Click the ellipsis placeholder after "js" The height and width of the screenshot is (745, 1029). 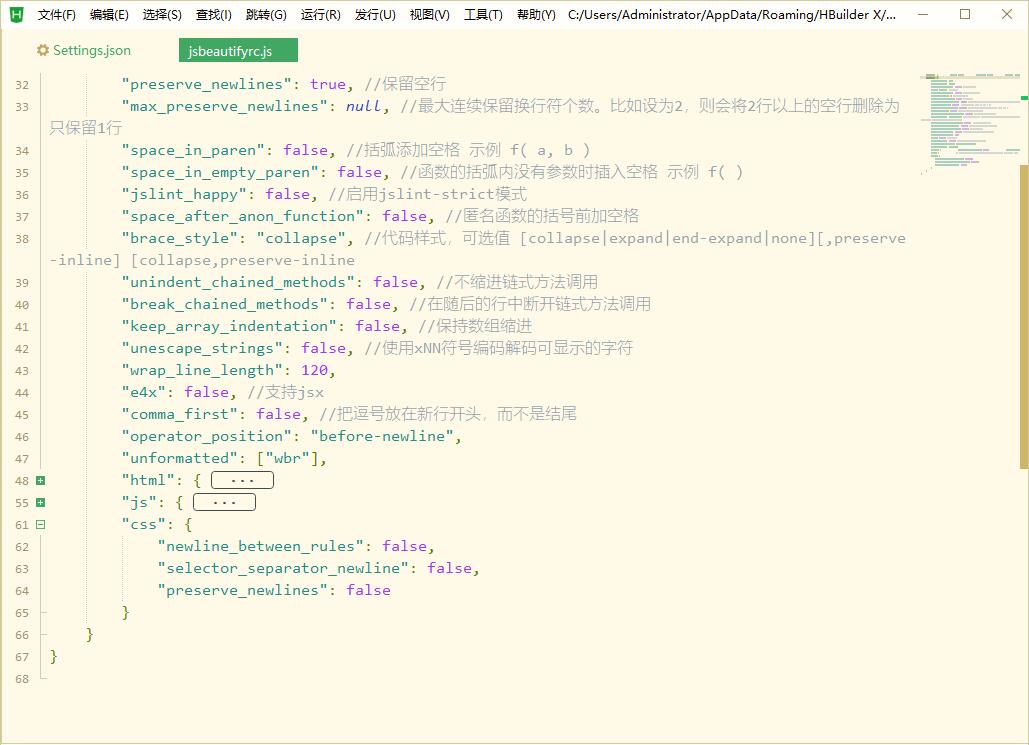(x=224, y=503)
